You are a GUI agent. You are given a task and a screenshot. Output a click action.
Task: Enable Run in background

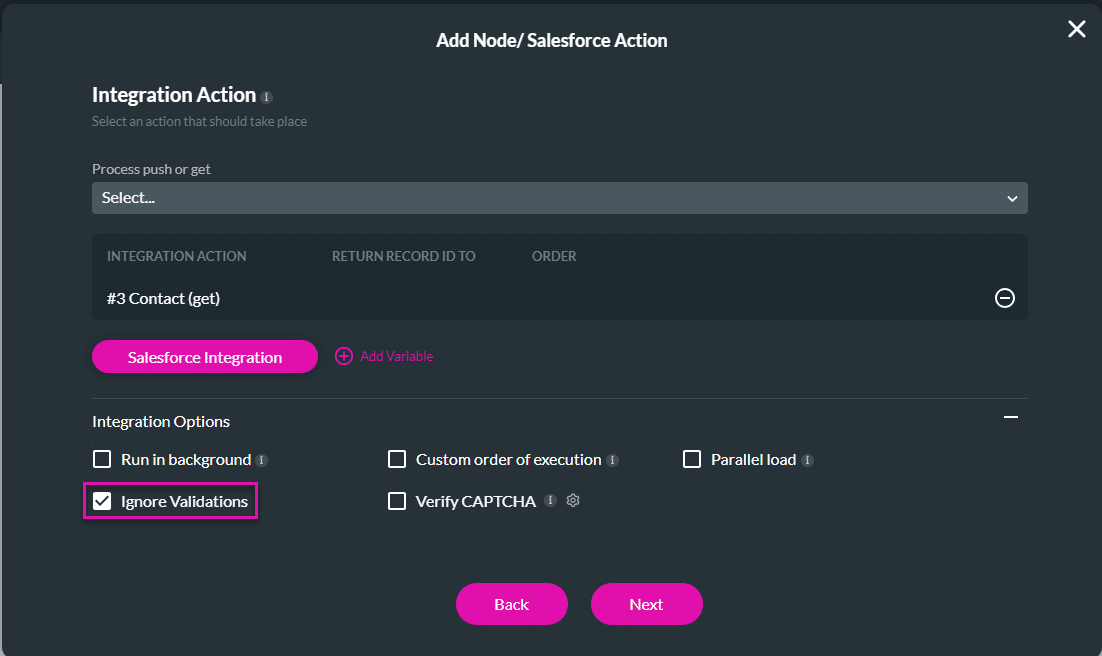(x=101, y=459)
